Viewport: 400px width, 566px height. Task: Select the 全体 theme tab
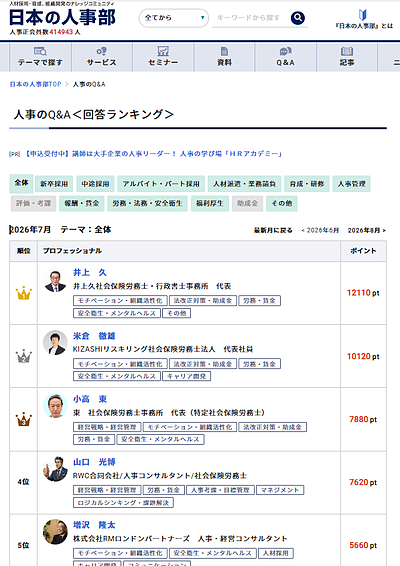21,183
